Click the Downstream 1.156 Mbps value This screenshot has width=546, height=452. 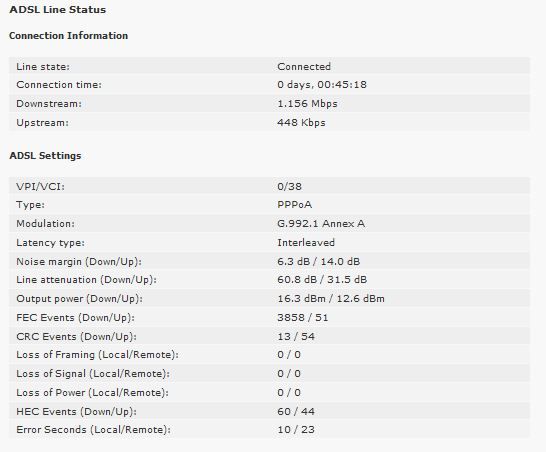point(307,104)
